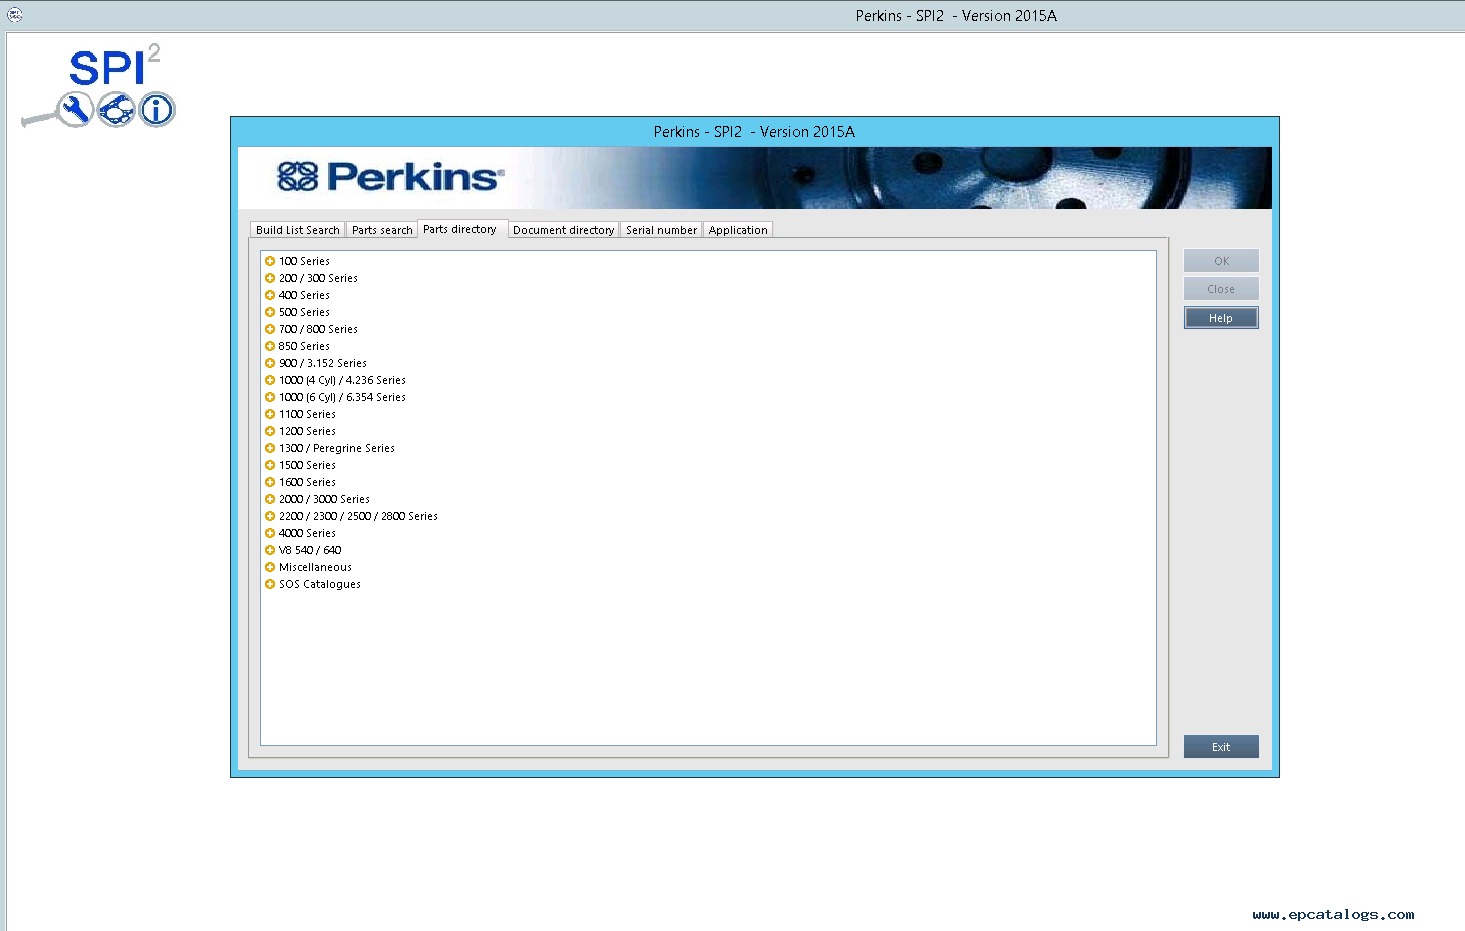Select the 2000 / 3000 Series entry
The height and width of the screenshot is (931, 1465).
coord(324,499)
